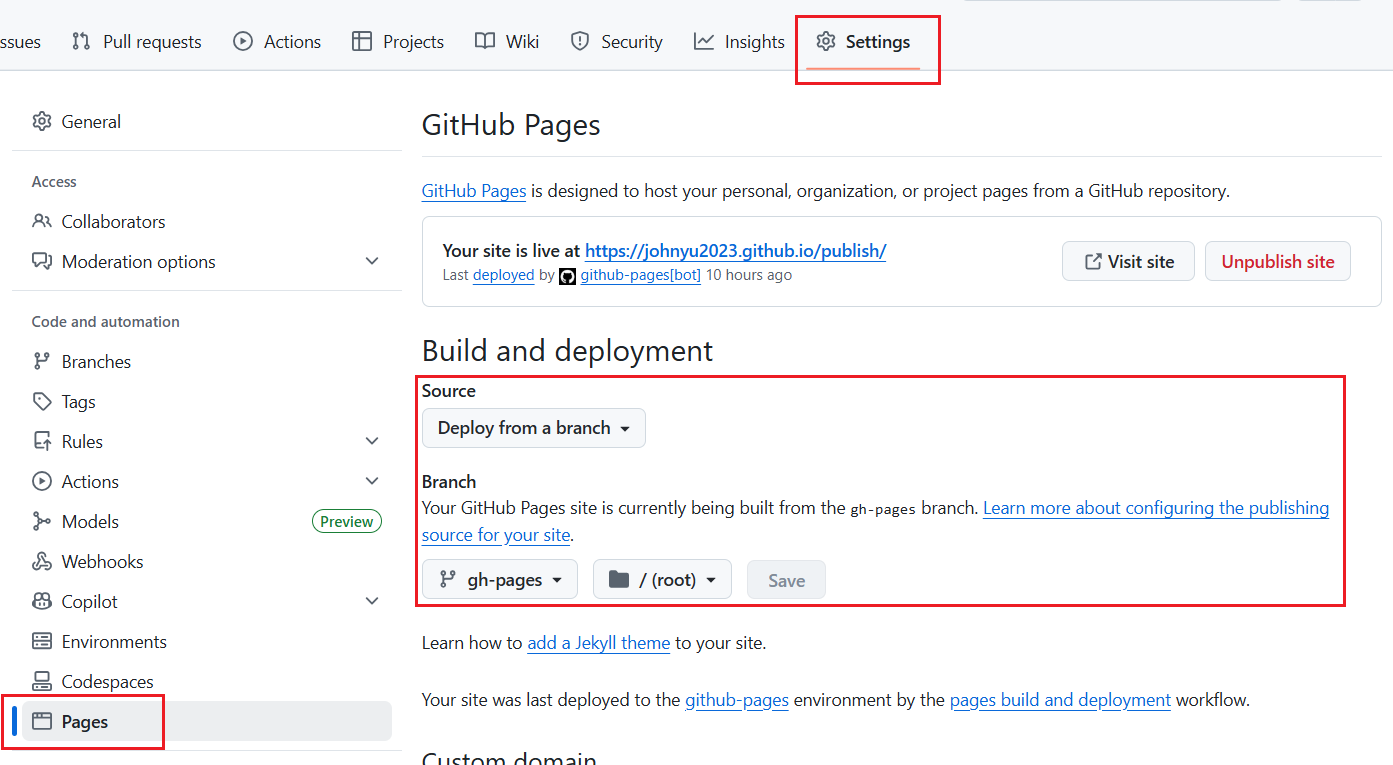Screen dimensions: 1393x765
Task: Click the General gear icon in sidebar
Action: tap(42, 121)
